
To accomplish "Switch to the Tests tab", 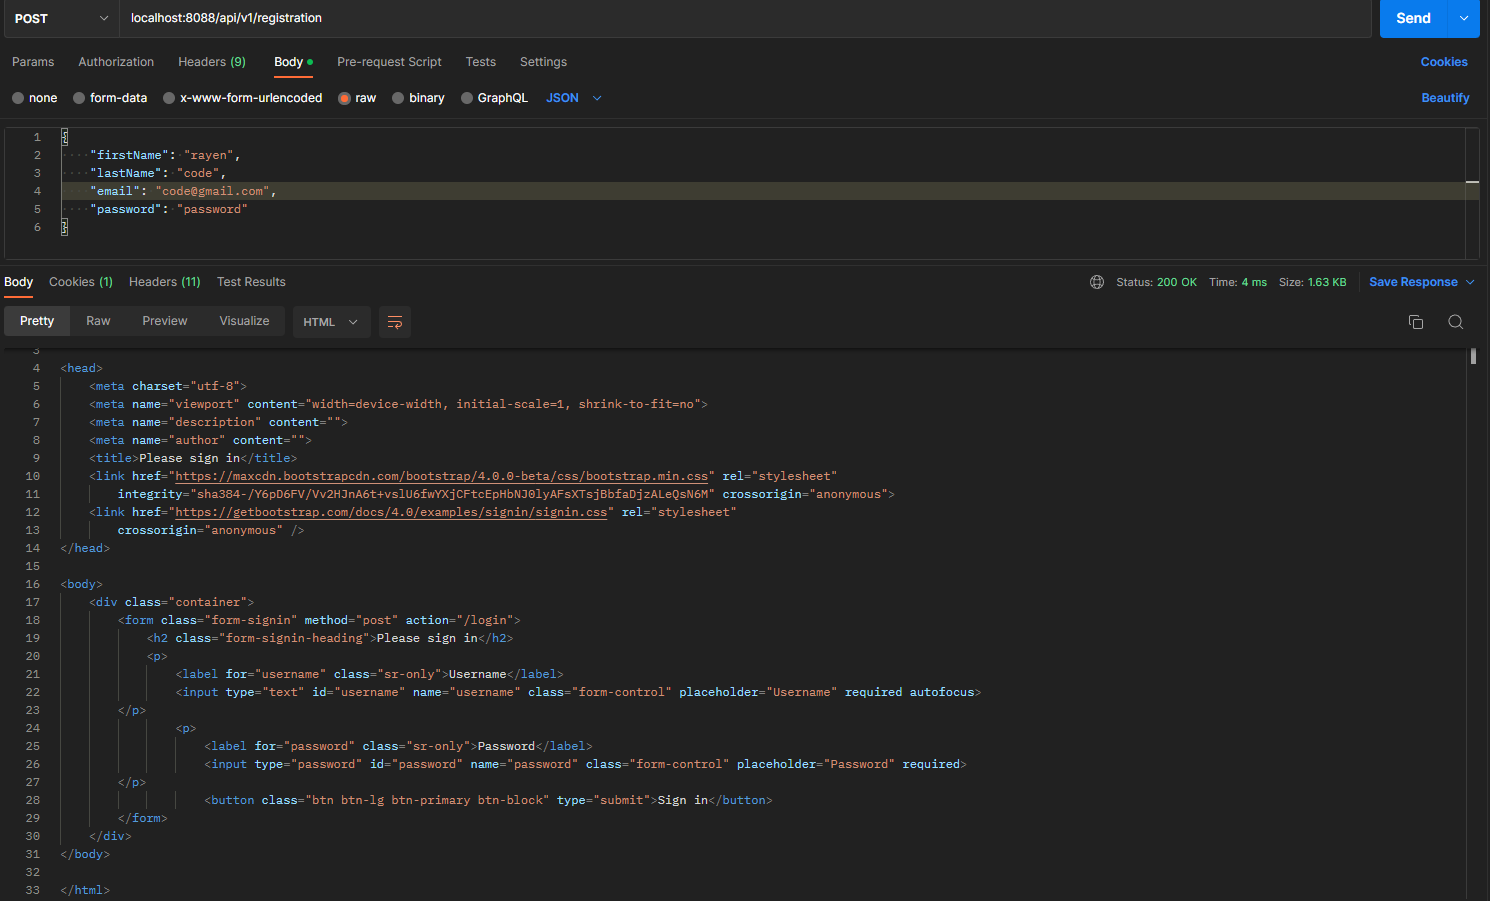I will [x=481, y=62].
